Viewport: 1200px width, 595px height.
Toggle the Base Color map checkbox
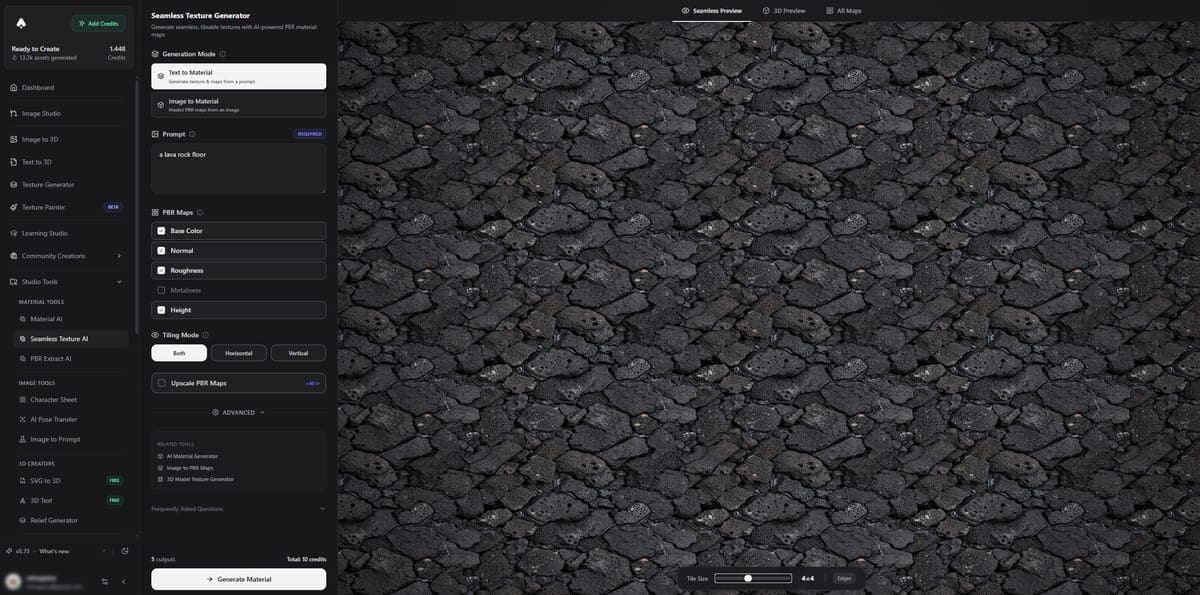point(161,231)
